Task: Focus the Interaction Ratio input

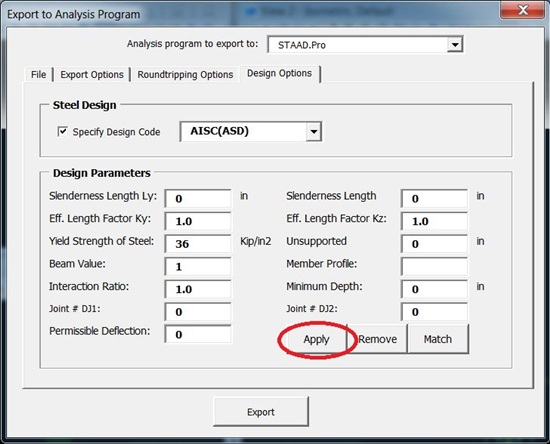Action: point(198,289)
